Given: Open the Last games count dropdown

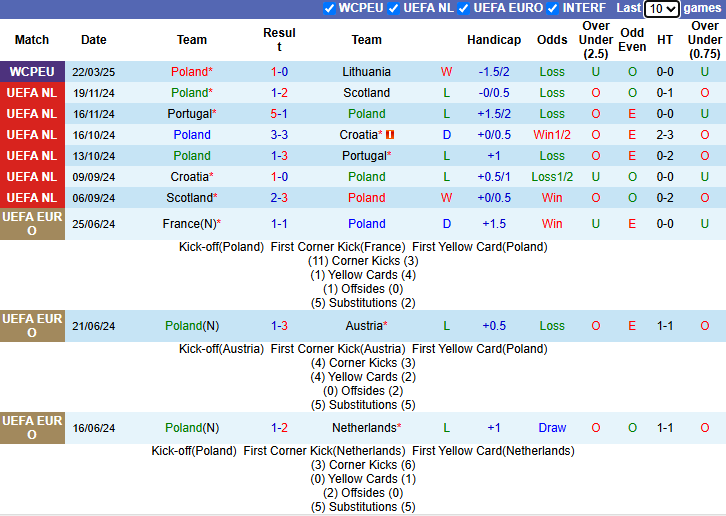Looking at the screenshot, I should pyautogui.click(x=661, y=9).
